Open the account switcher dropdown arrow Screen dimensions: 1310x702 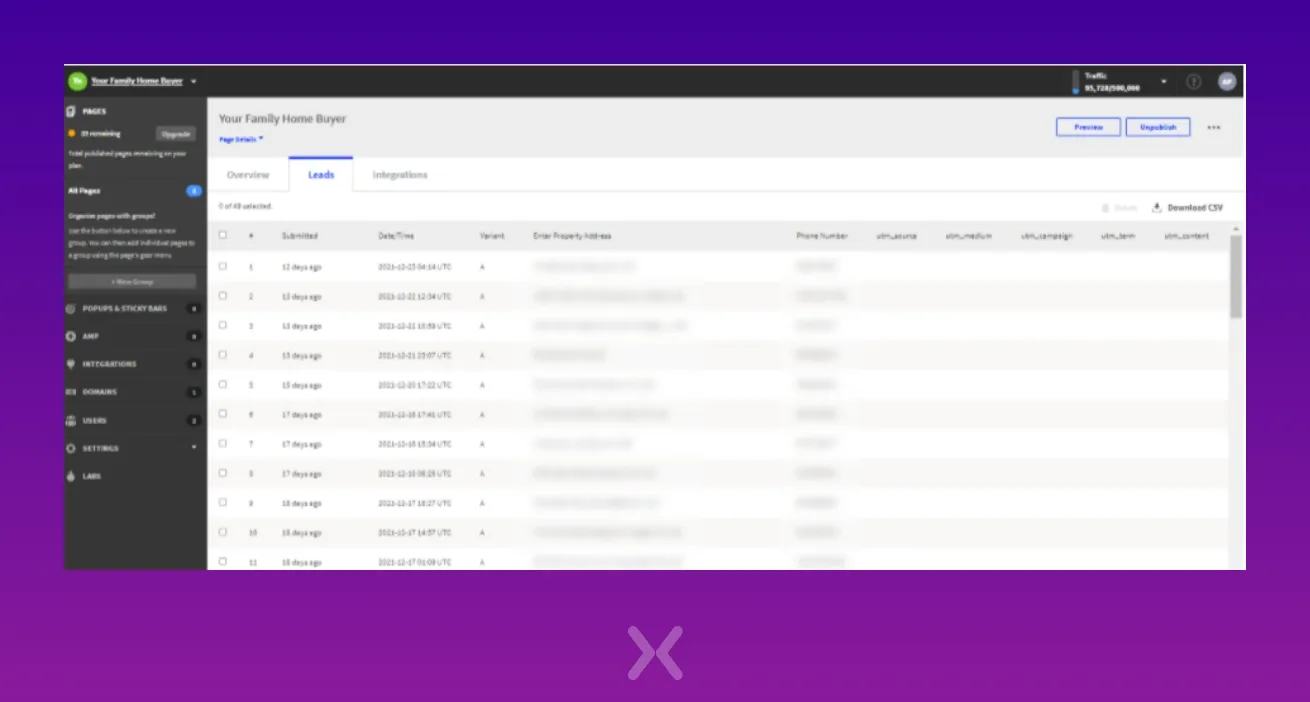tap(194, 81)
